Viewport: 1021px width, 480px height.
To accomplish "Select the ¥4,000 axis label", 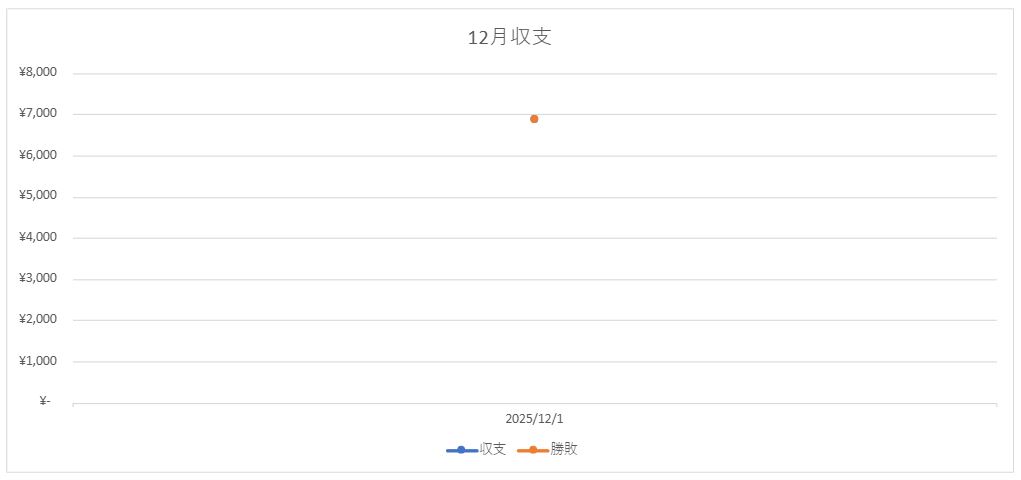I will coord(38,238).
